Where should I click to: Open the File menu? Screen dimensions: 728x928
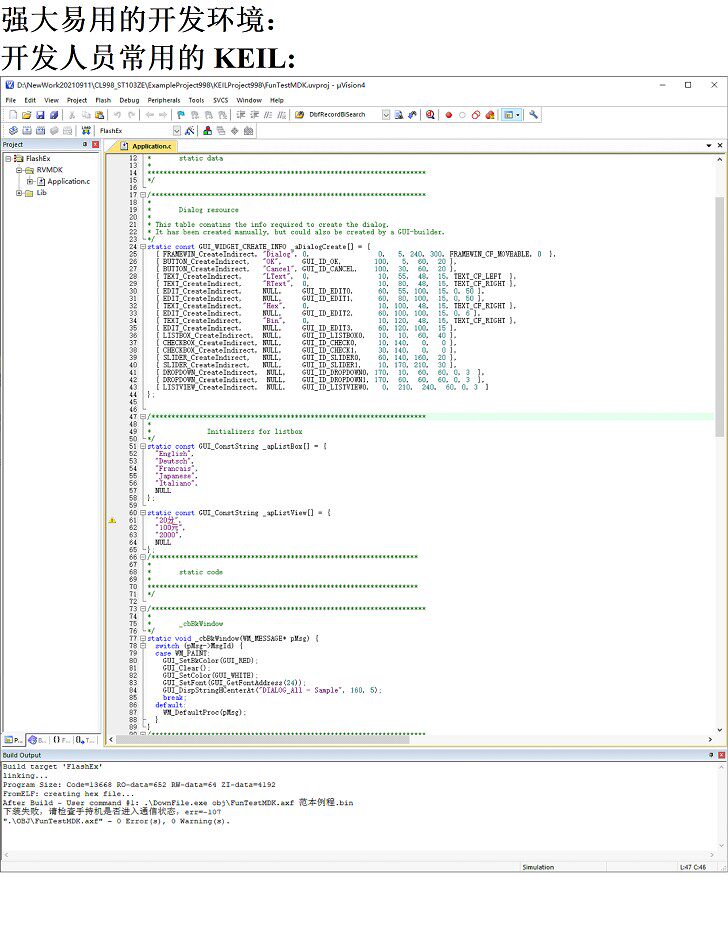(11, 100)
